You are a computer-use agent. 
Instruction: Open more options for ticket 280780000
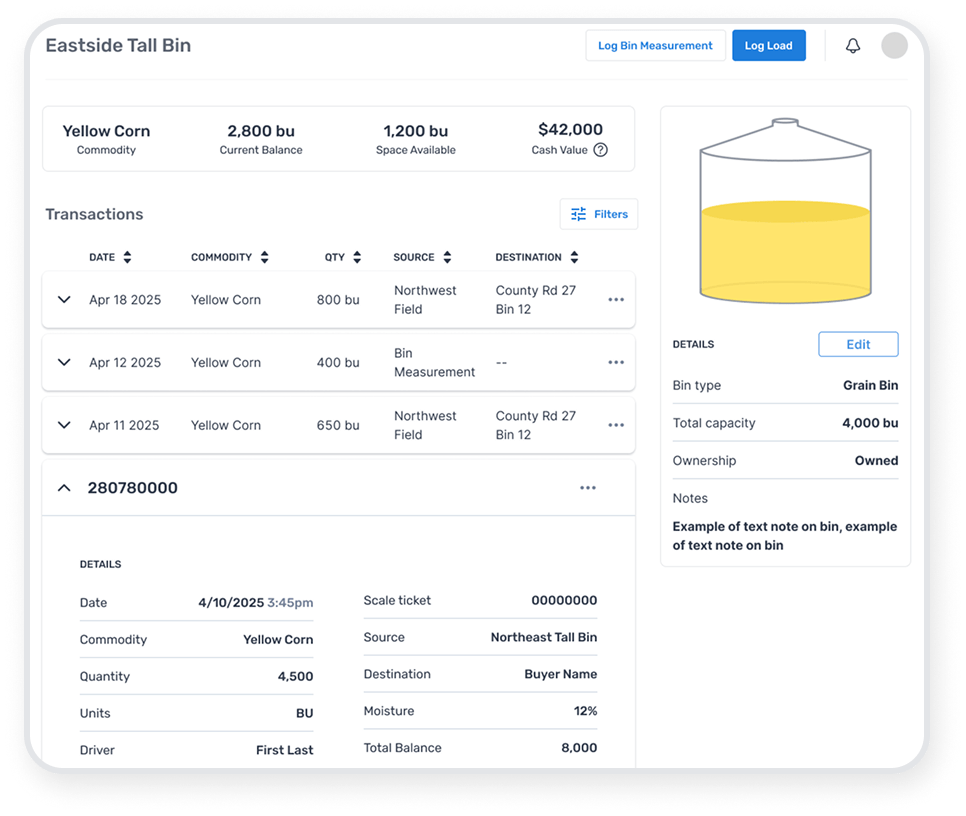[x=588, y=488]
